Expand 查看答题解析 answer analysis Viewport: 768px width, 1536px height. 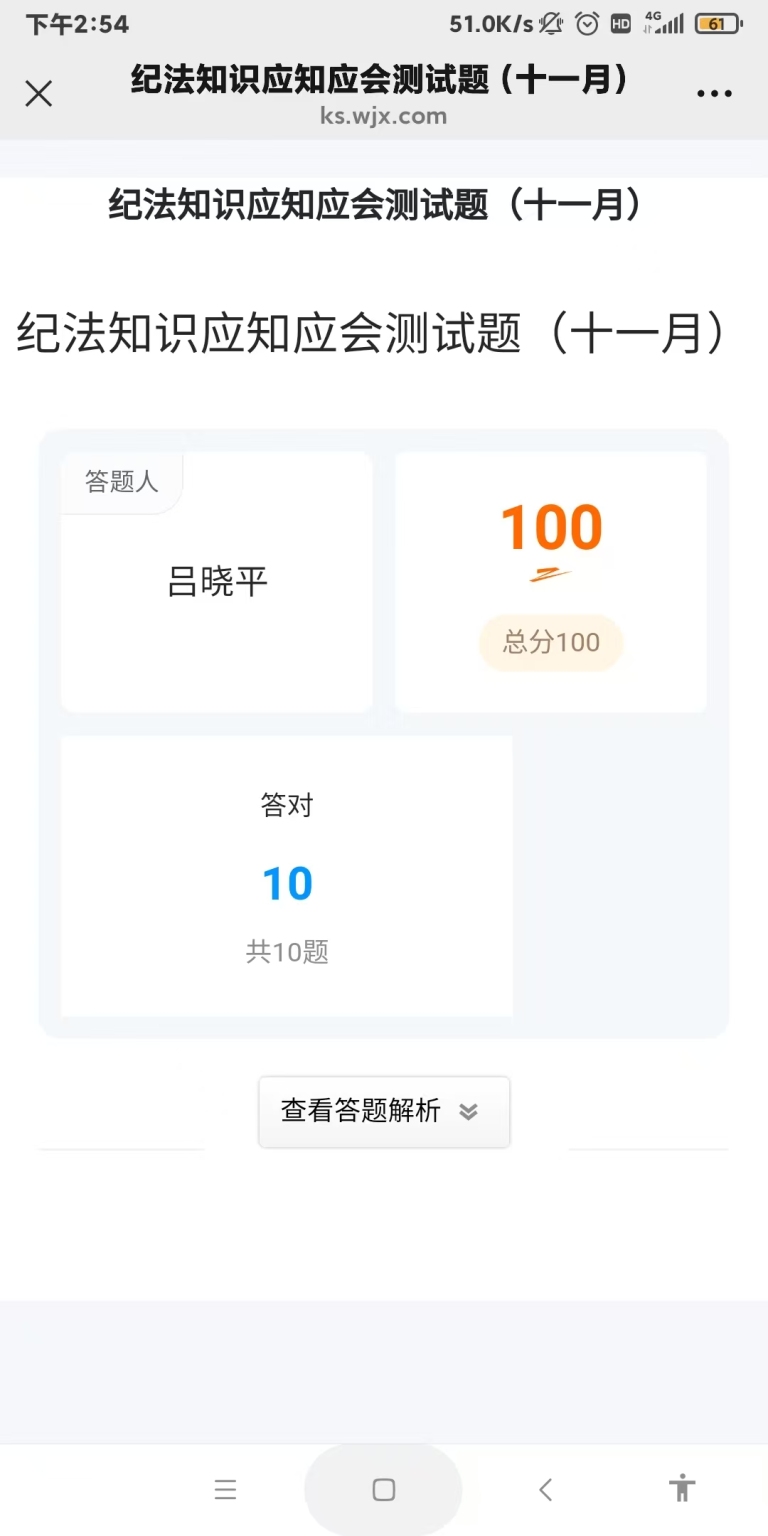point(361,1111)
